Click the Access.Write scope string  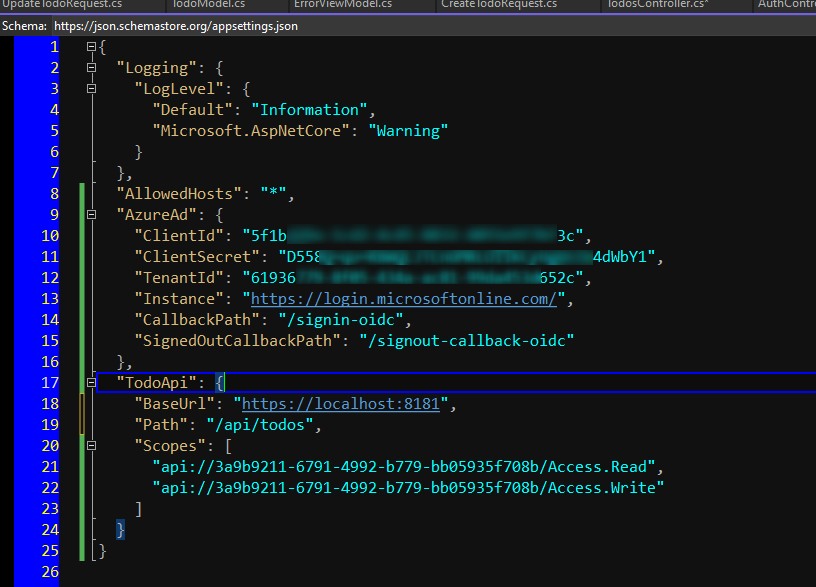(x=407, y=488)
